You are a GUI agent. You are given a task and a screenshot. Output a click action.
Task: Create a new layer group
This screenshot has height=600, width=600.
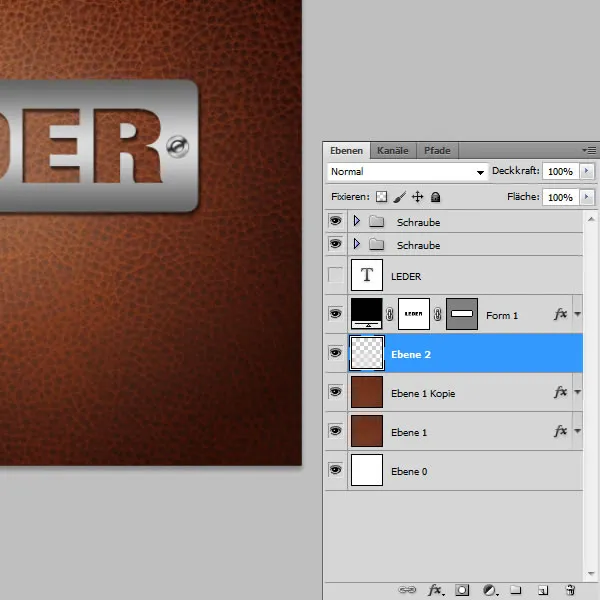pyautogui.click(x=517, y=590)
